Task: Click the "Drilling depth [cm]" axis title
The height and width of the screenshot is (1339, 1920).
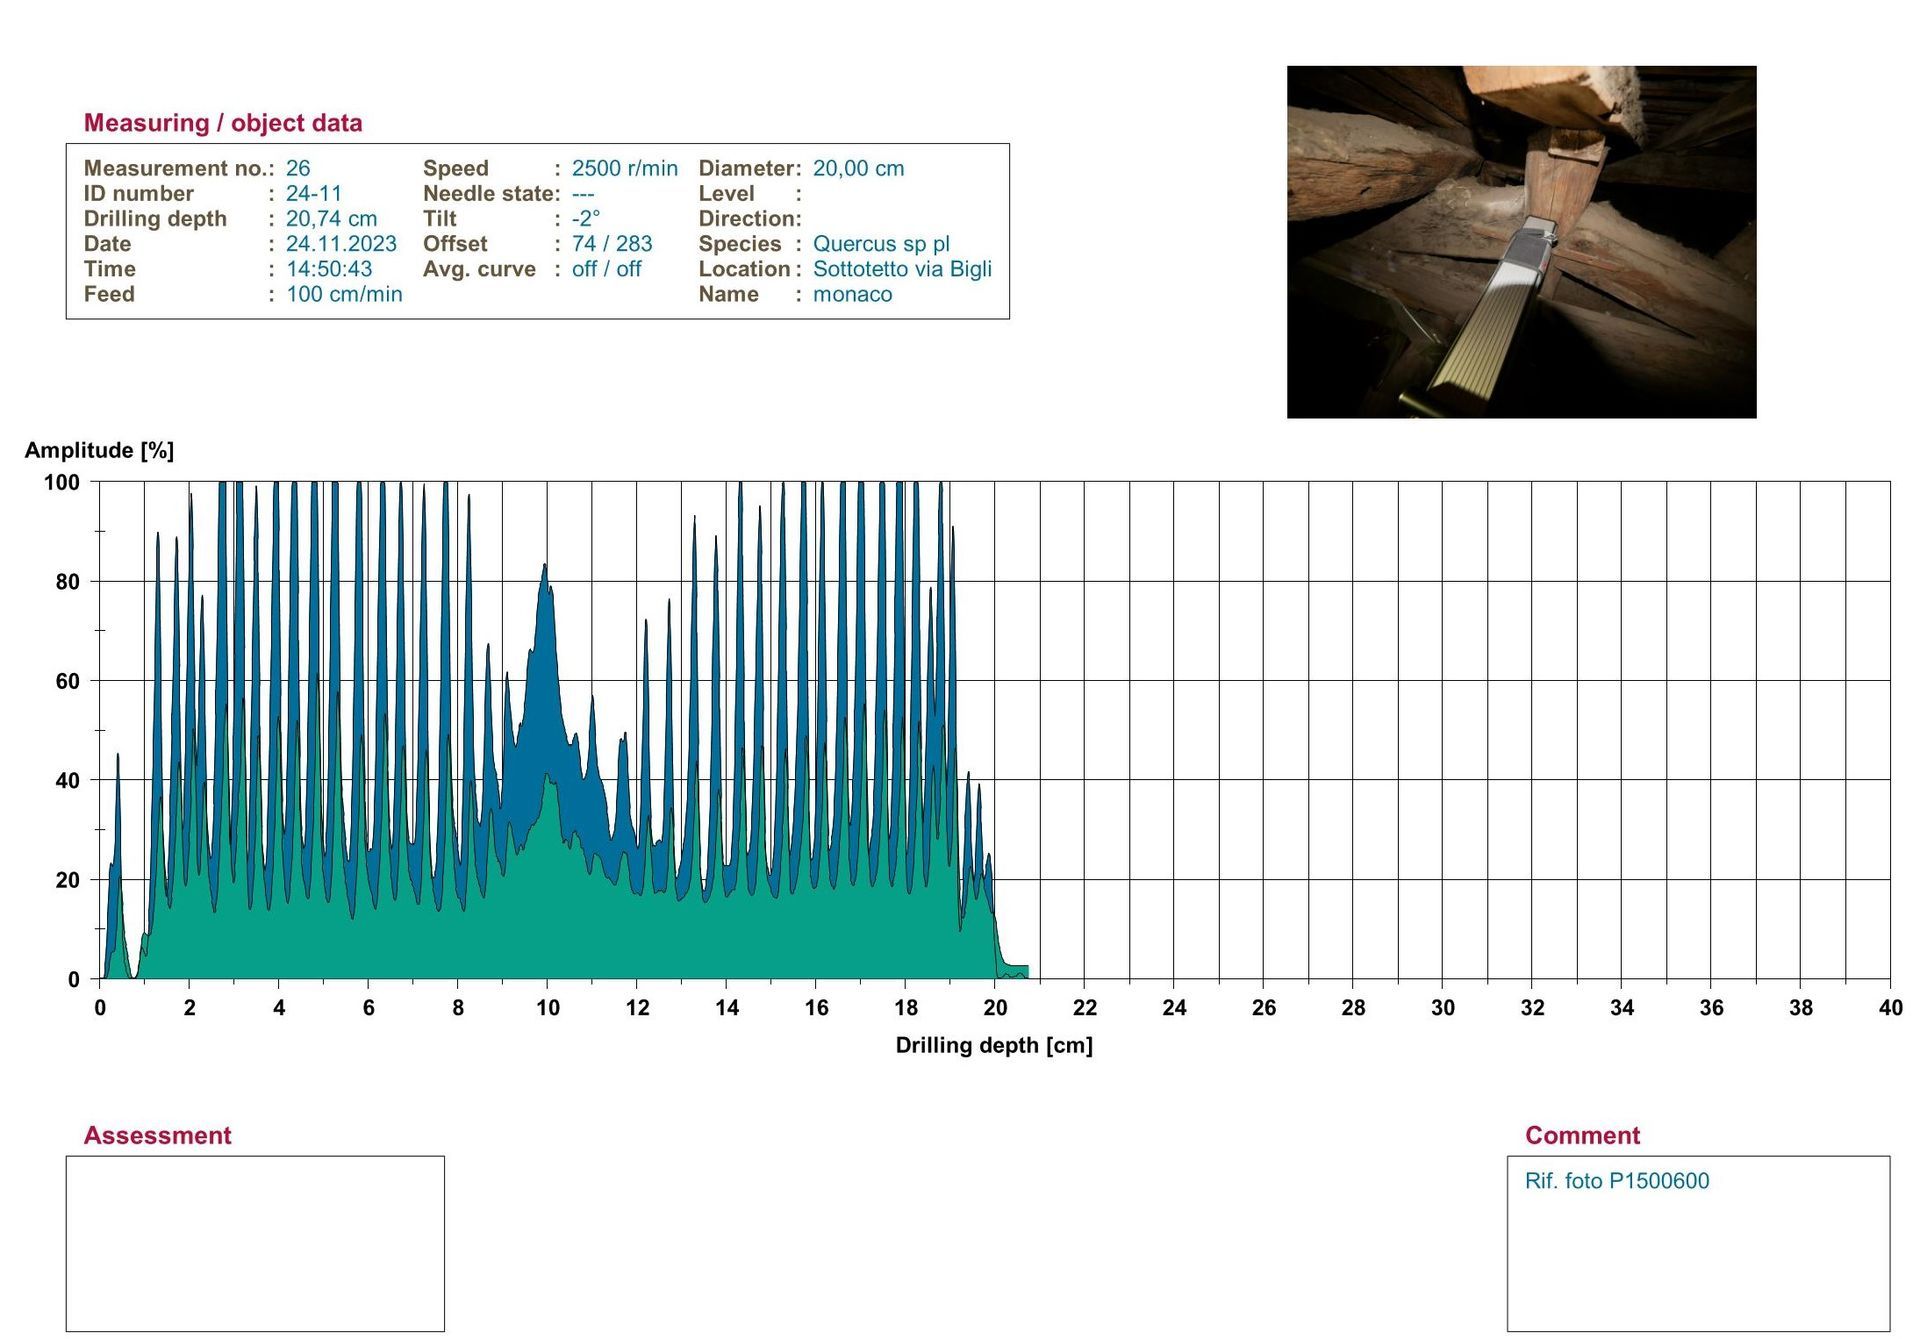Action: (x=994, y=1045)
